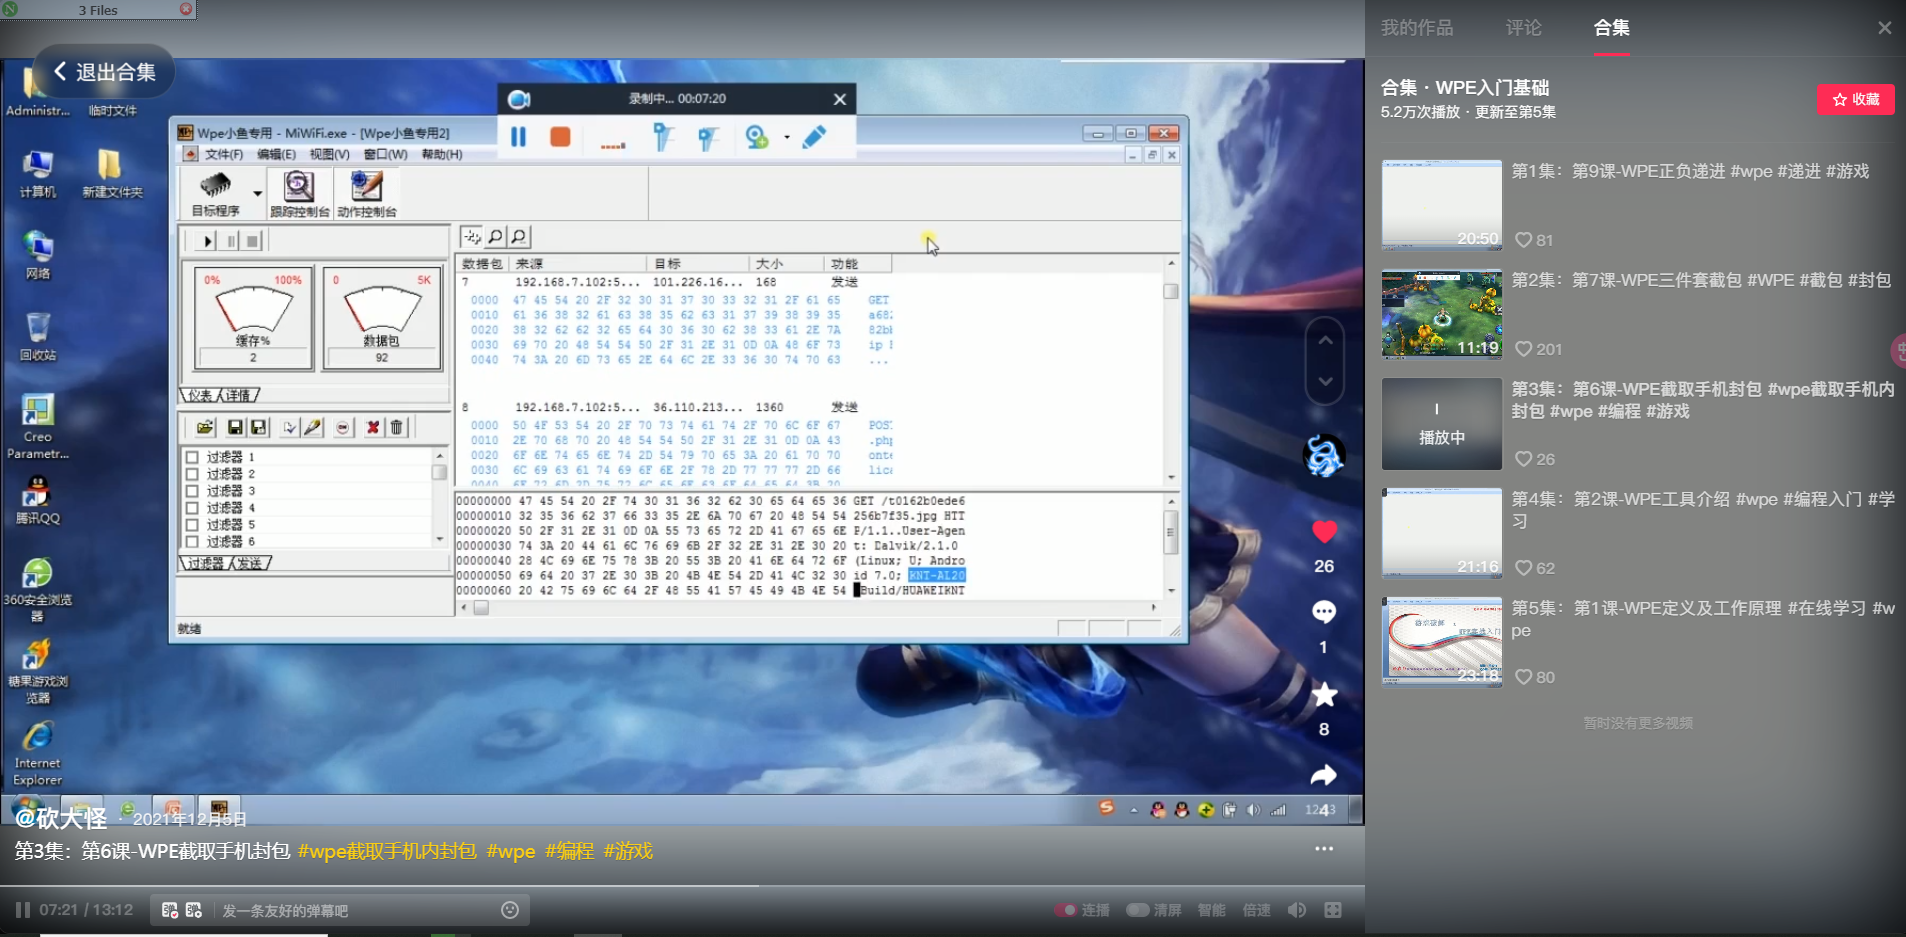
Task: Click the 来源 column header
Action: [x=579, y=264]
